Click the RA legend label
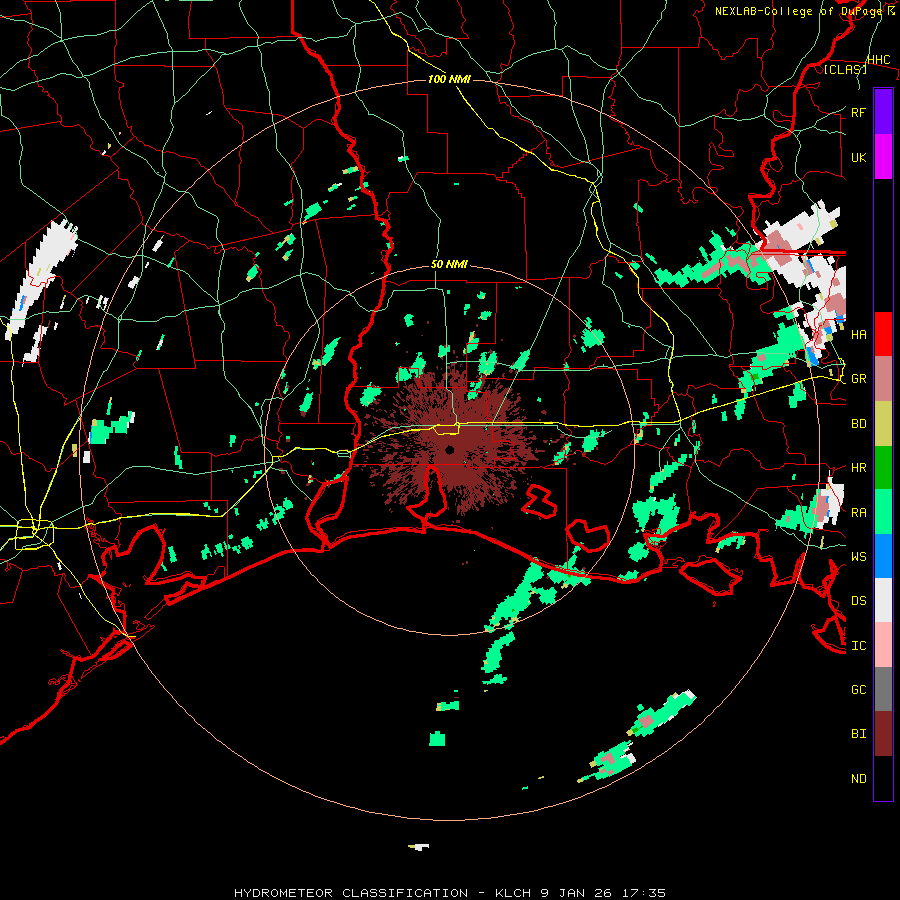Image resolution: width=900 pixels, height=900 pixels. point(858,512)
